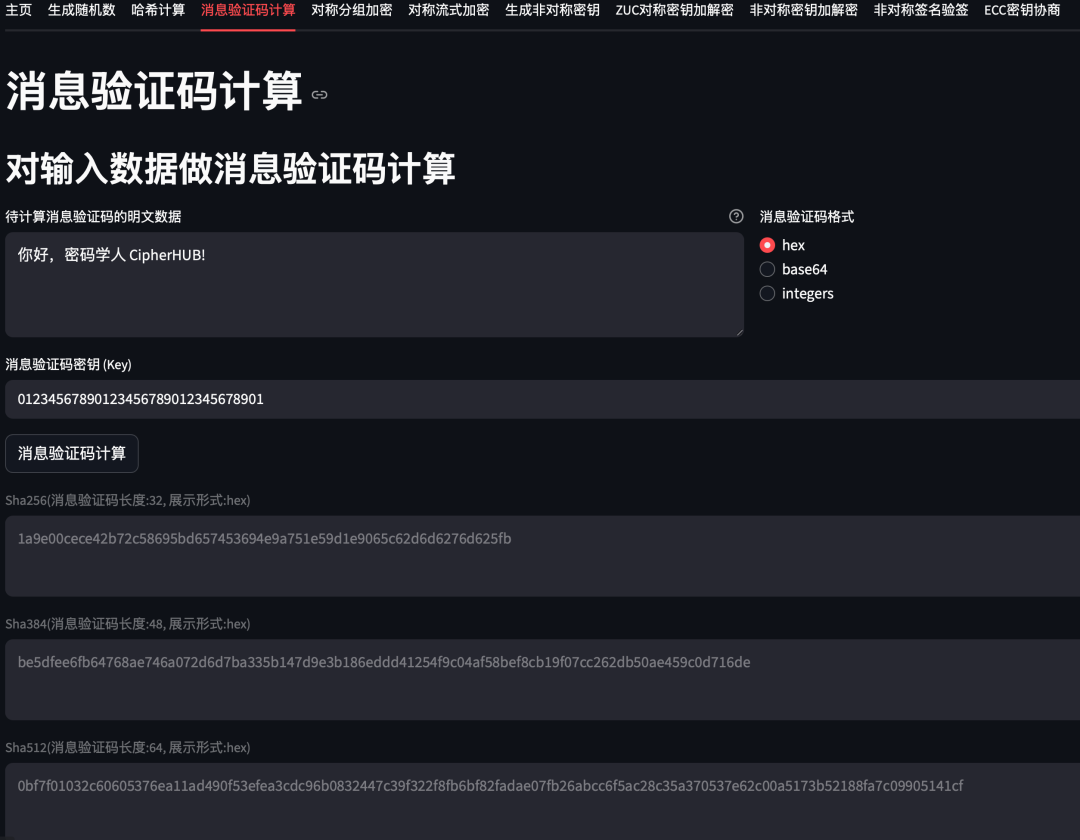The height and width of the screenshot is (840, 1080).
Task: Open the 对称分组加密 tab
Action: pos(351,10)
